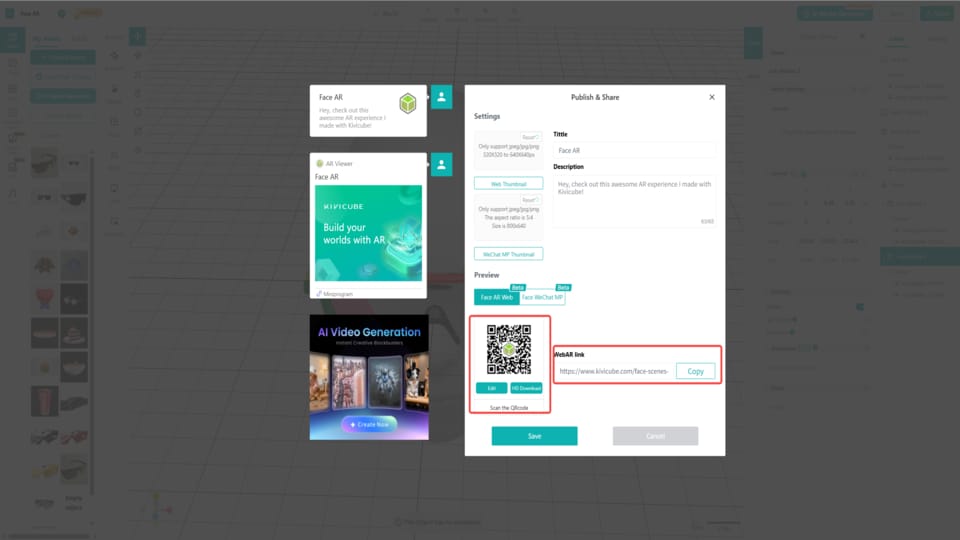Reset the WeChat MP thumbnail image box
Screen dimensions: 960x540
coord(530,200)
